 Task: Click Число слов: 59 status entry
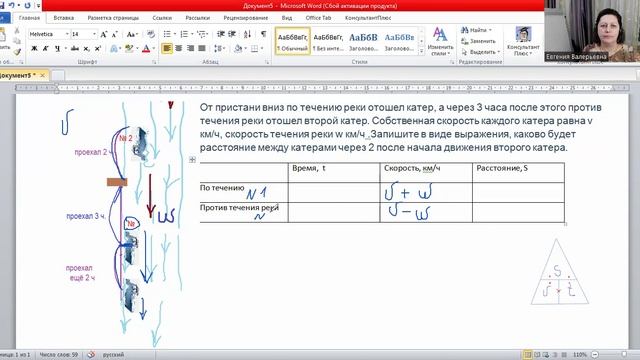[59, 355]
